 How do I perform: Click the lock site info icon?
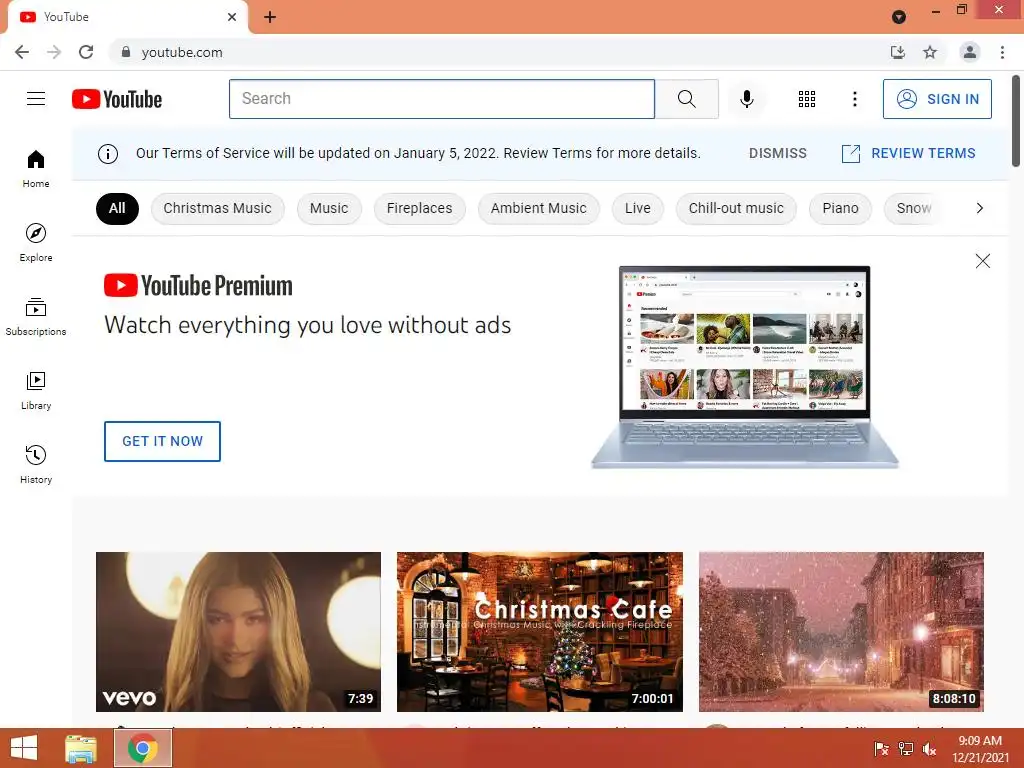coord(126,52)
